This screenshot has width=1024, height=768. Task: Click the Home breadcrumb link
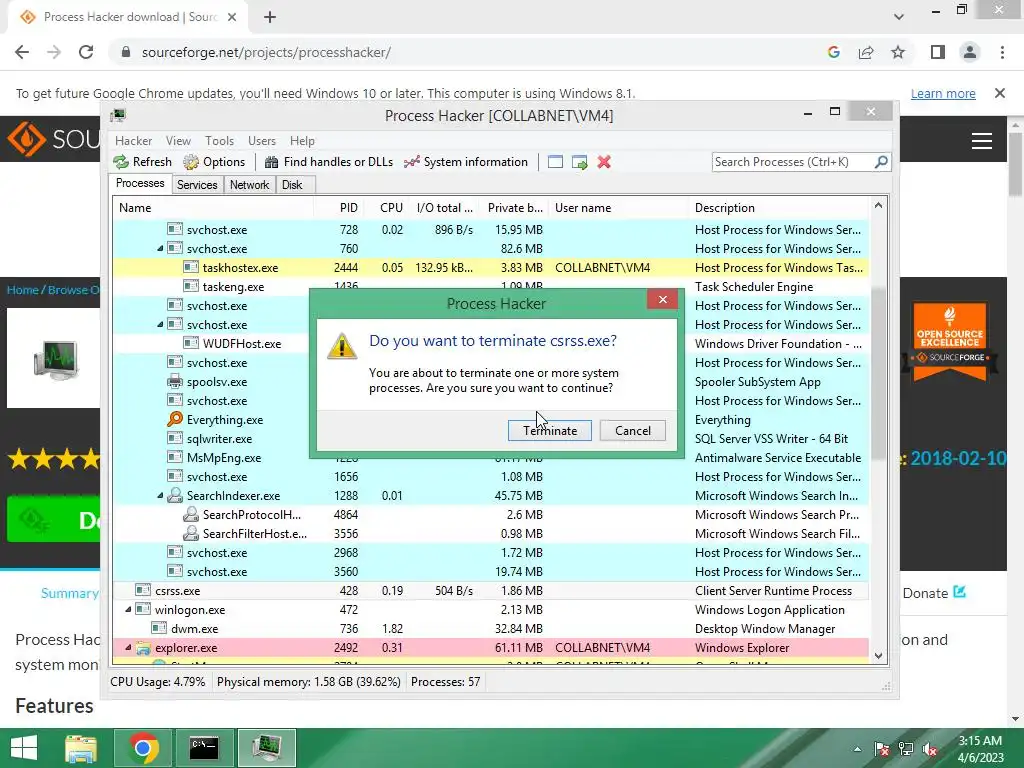click(22, 289)
